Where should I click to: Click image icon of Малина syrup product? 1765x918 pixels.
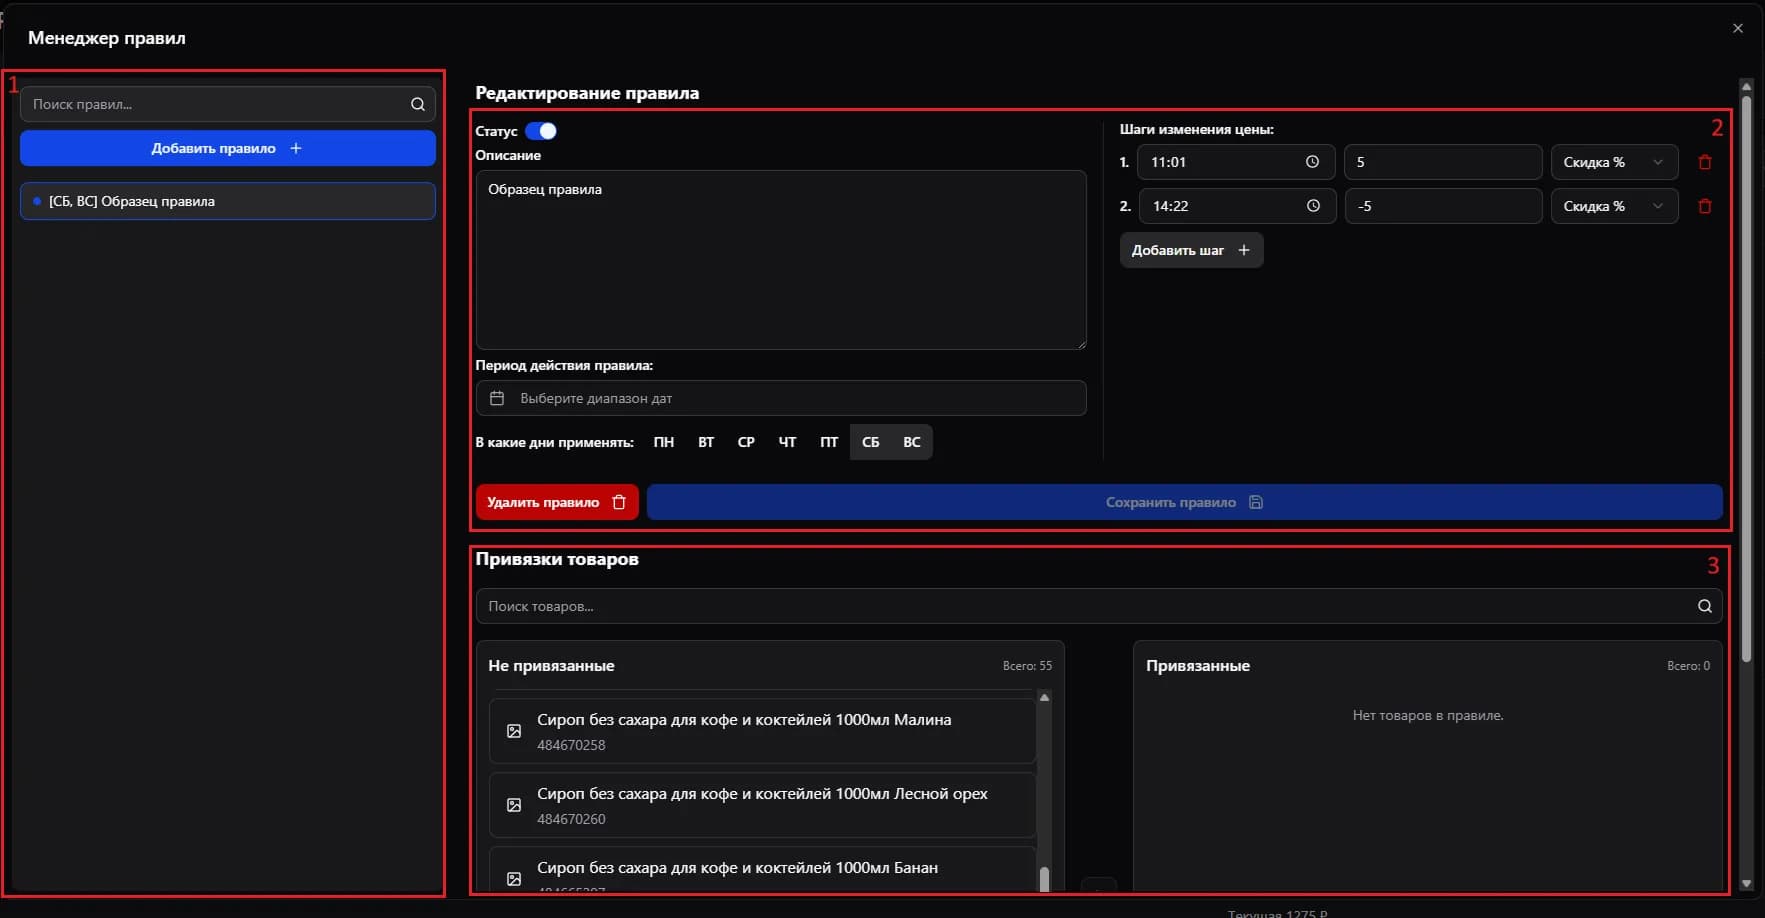pyautogui.click(x=514, y=731)
